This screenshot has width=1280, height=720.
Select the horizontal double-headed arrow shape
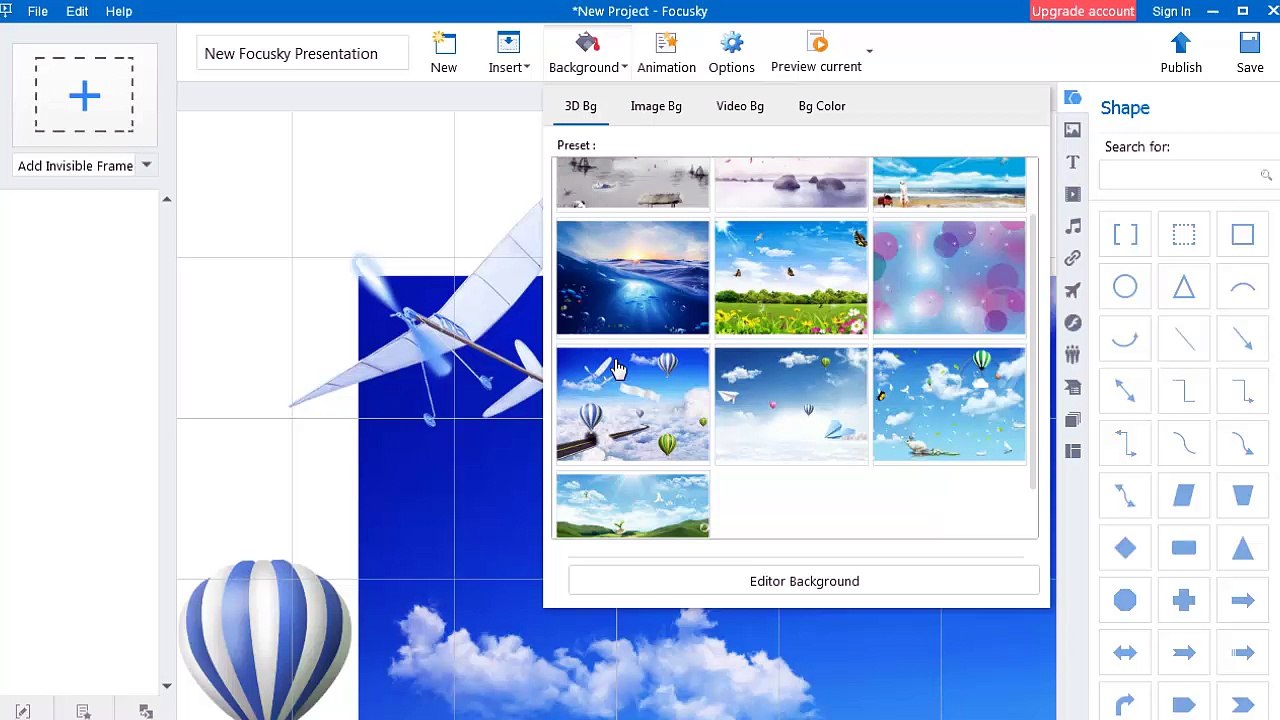click(1125, 653)
